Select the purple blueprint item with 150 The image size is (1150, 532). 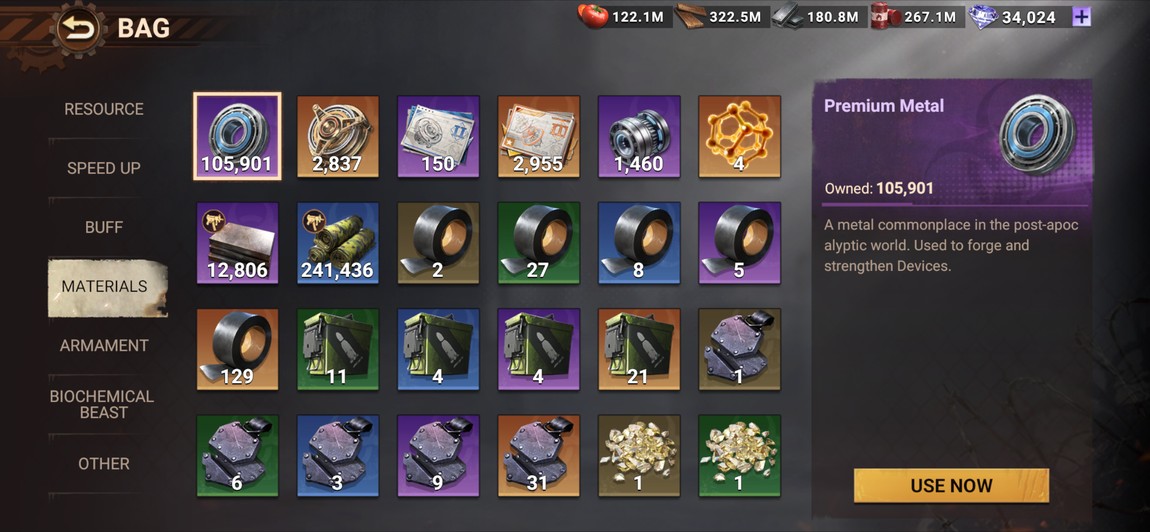point(438,136)
